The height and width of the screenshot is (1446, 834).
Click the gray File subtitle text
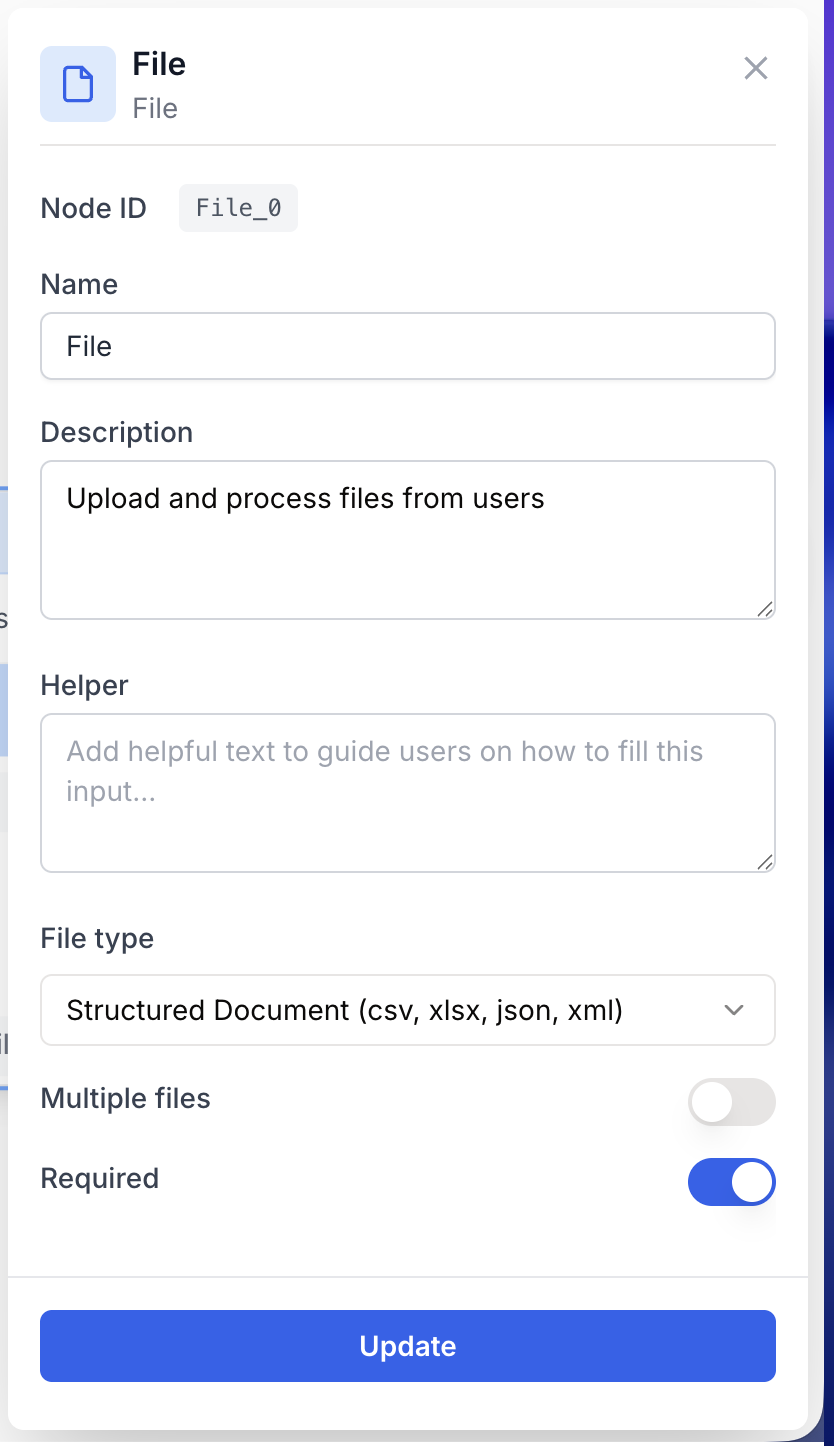[155, 108]
